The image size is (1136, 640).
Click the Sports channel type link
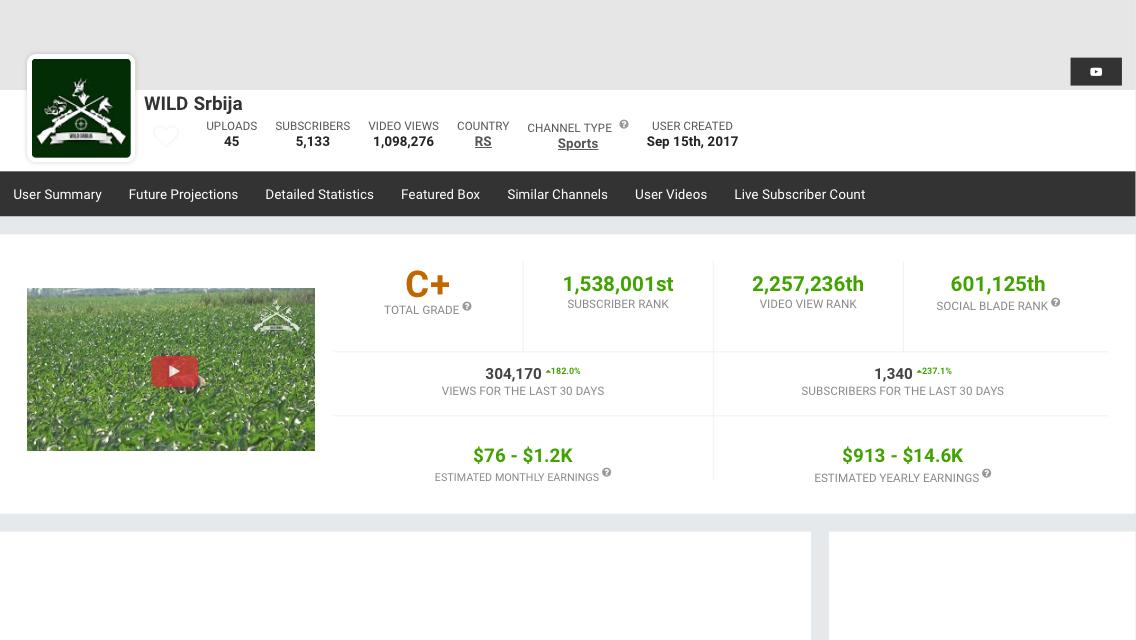577,144
